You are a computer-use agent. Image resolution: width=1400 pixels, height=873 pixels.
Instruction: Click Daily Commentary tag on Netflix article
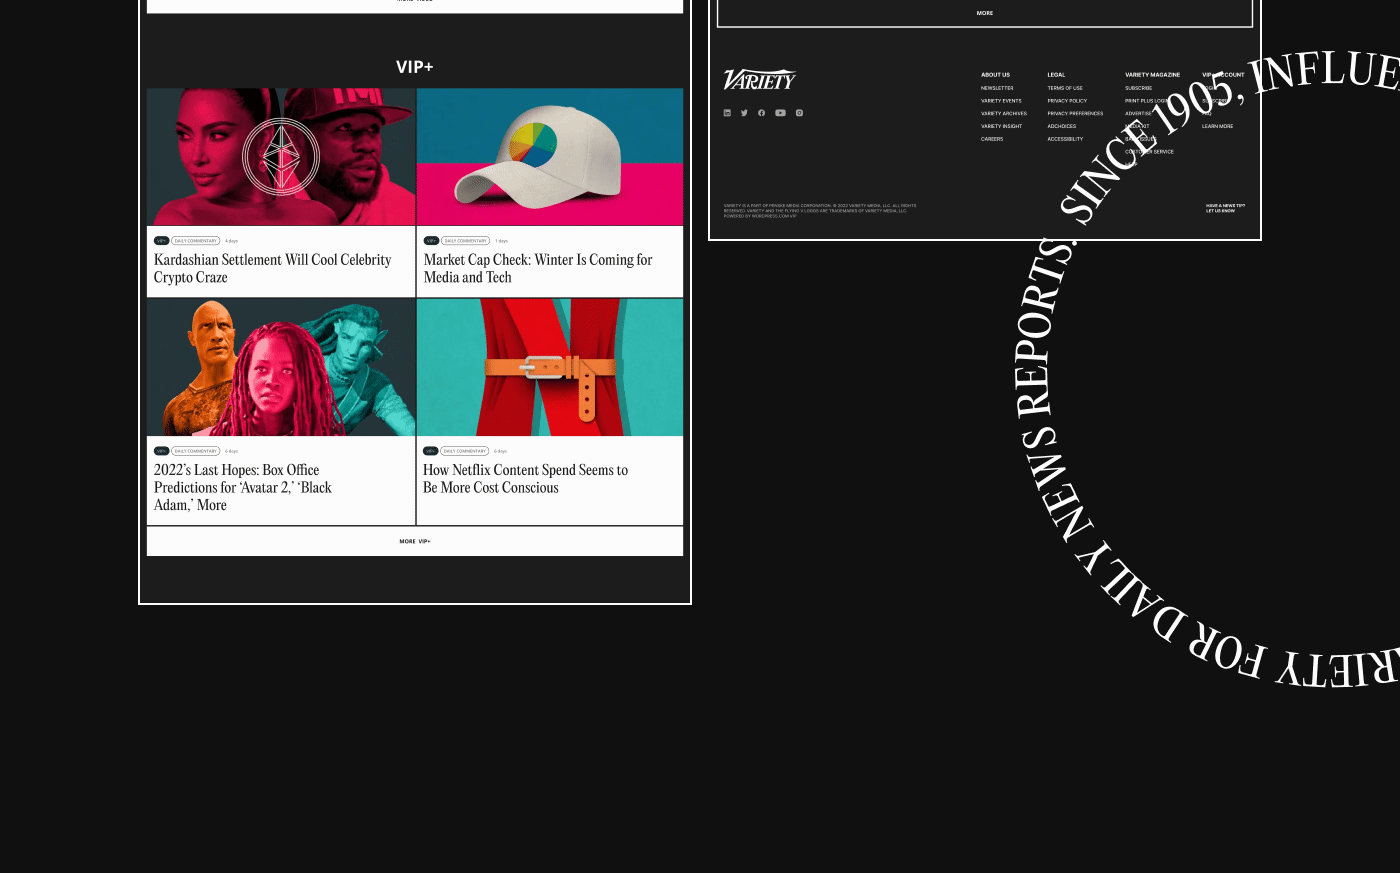pos(465,451)
